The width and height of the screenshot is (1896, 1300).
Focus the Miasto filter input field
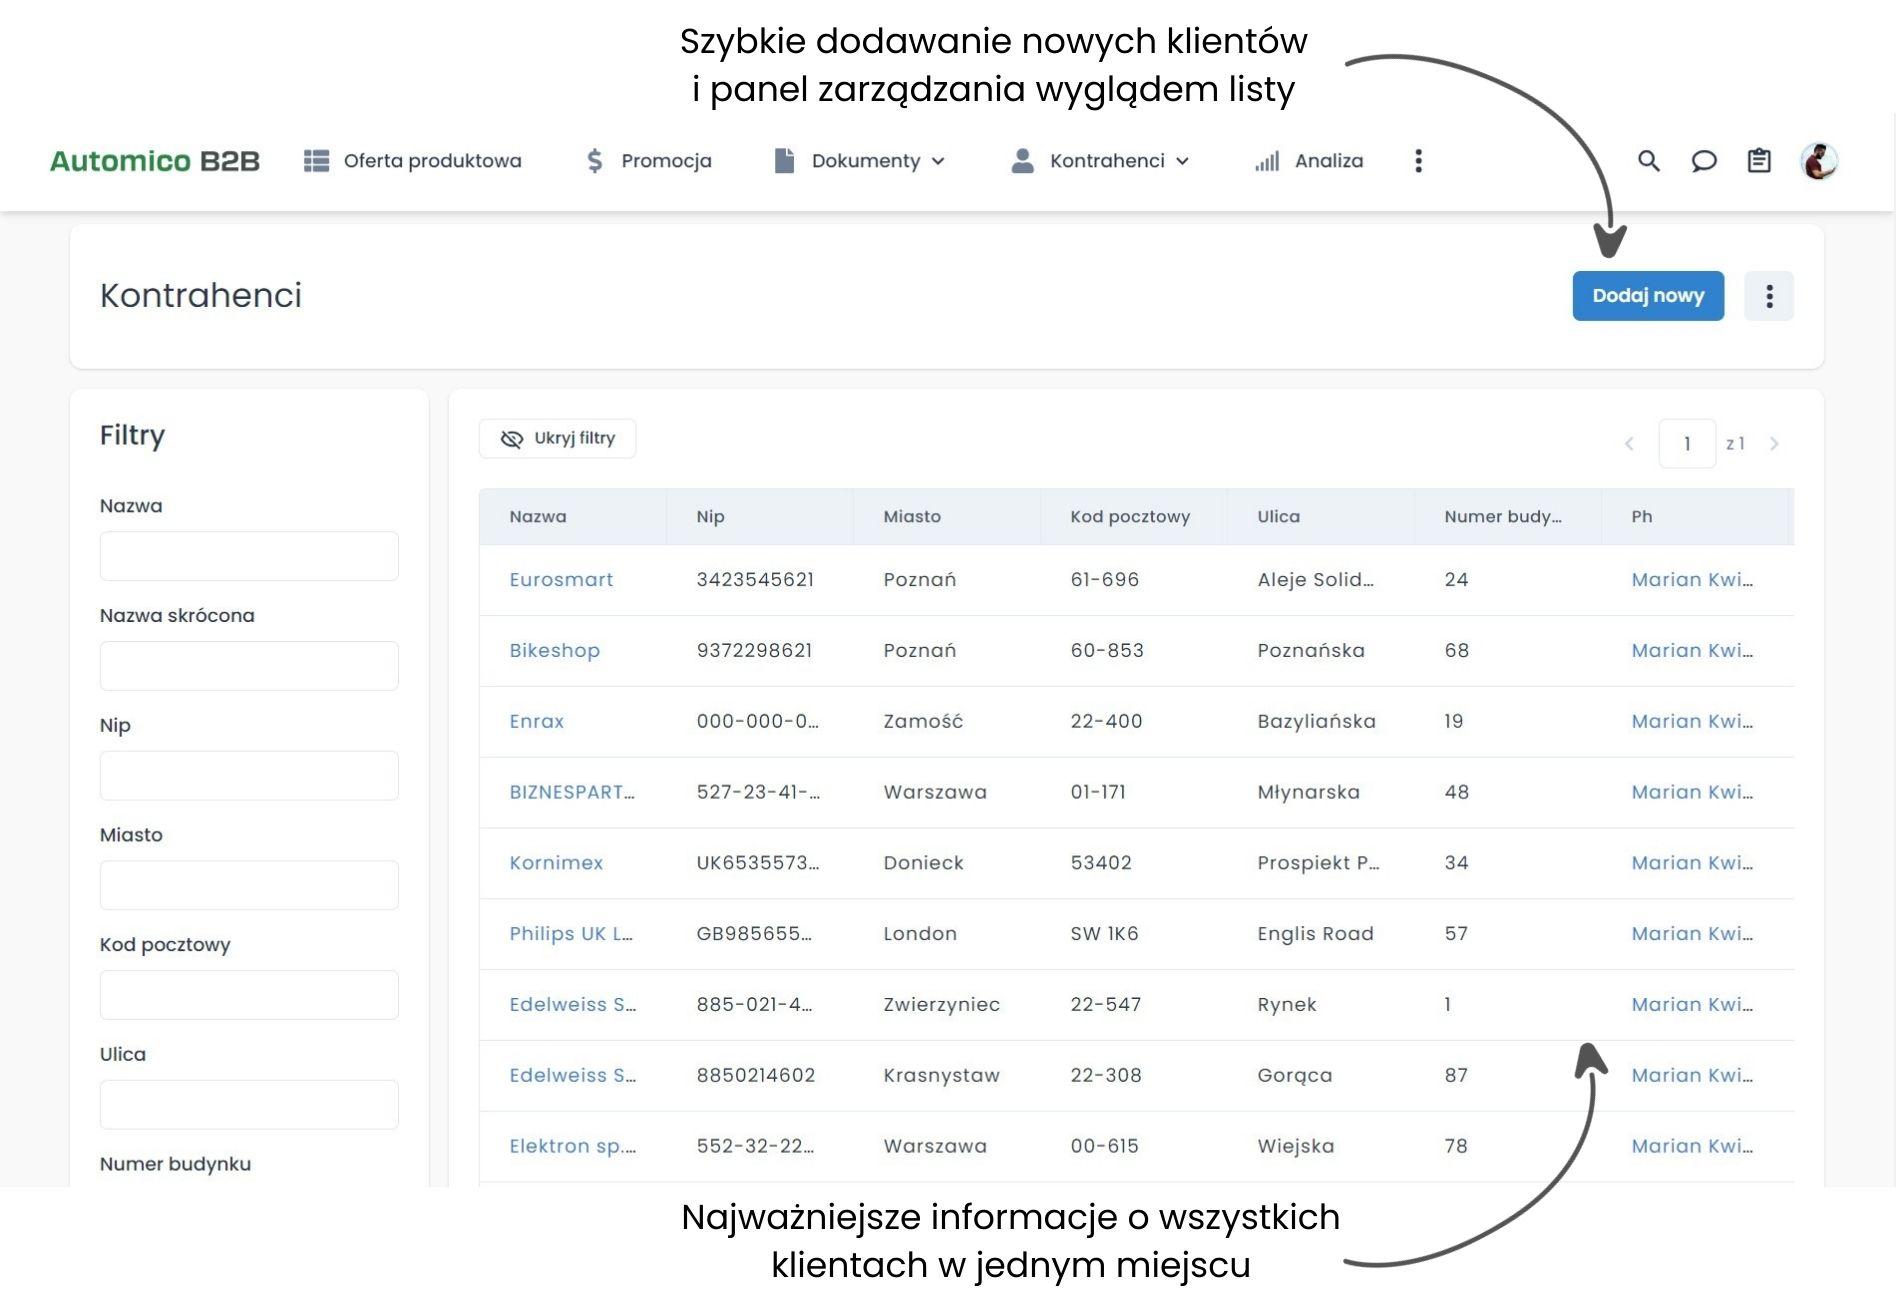[249, 885]
